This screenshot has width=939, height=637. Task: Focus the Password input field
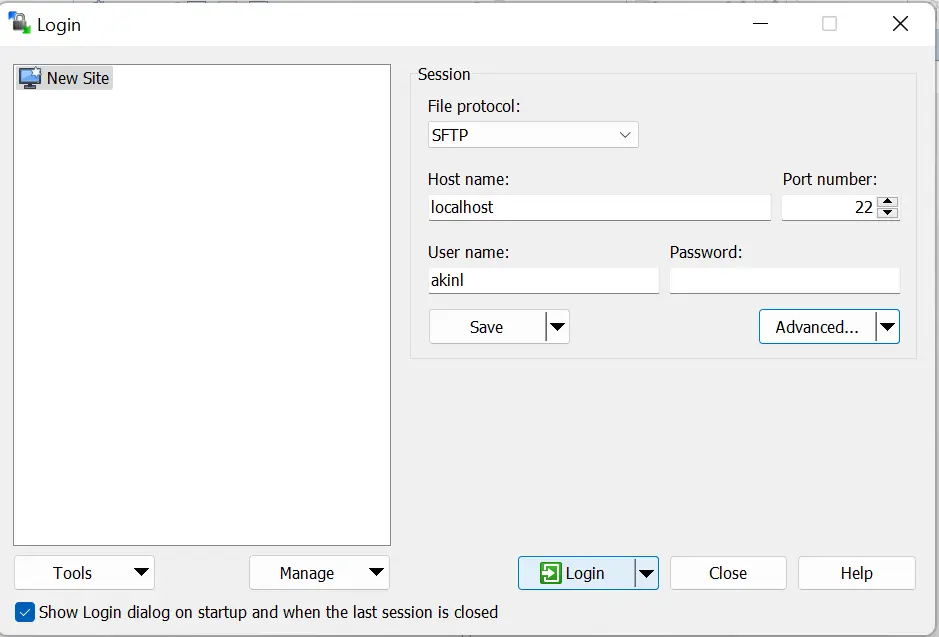(x=784, y=280)
